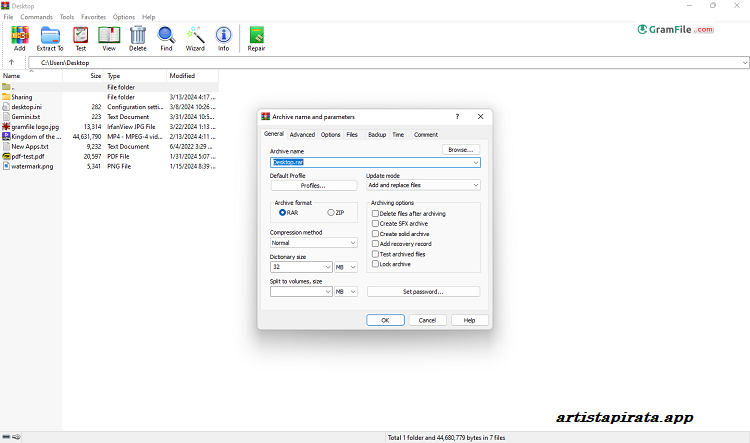The width and height of the screenshot is (750, 443).
Task: Open the Commands menu
Action: (36, 17)
